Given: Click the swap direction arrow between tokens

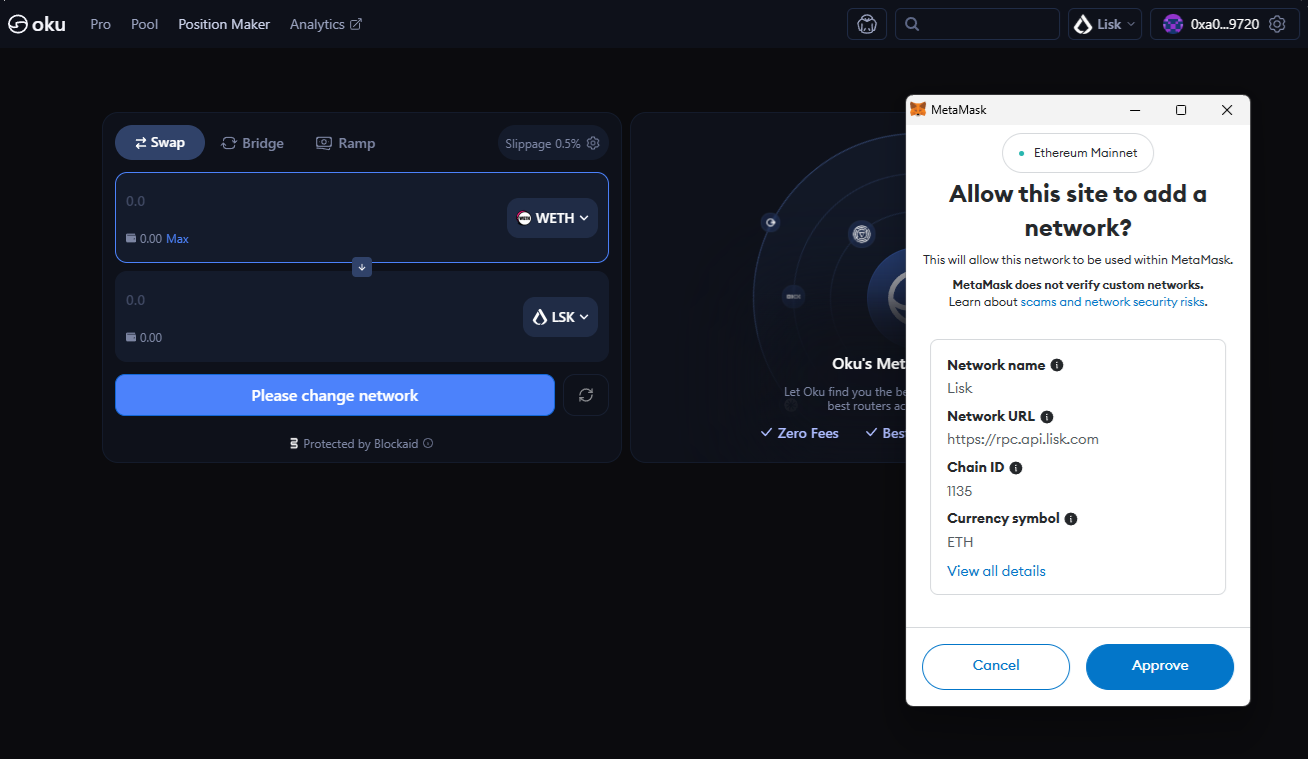Looking at the screenshot, I should point(362,267).
